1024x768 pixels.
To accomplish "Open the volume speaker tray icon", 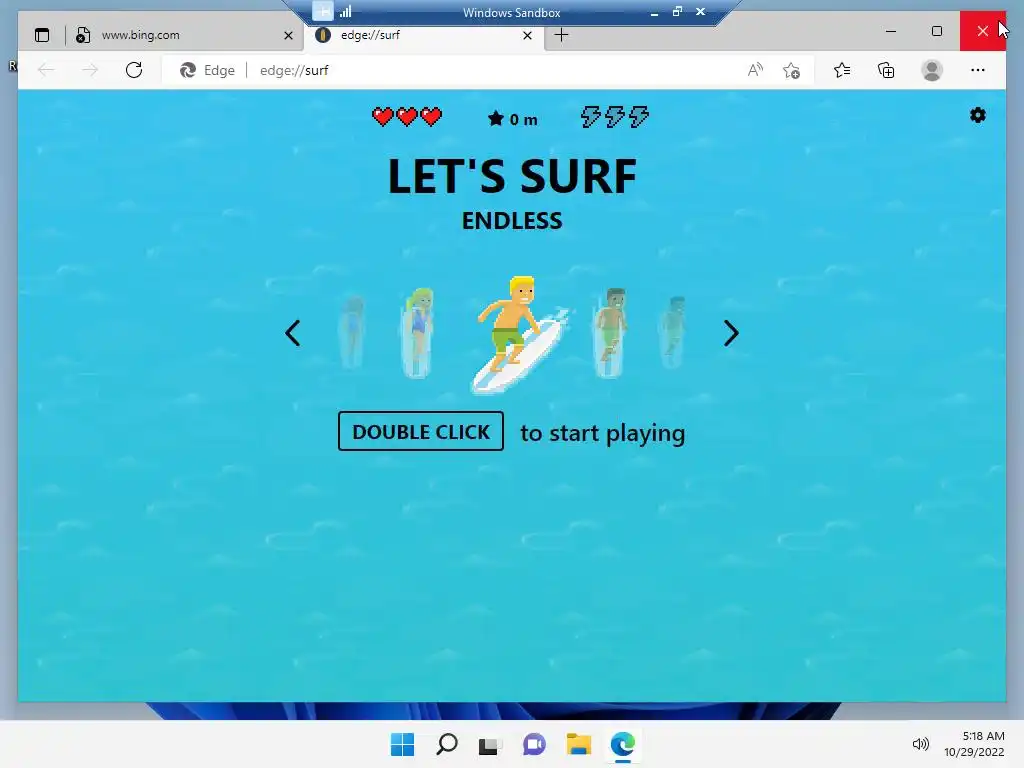I will click(x=920, y=744).
